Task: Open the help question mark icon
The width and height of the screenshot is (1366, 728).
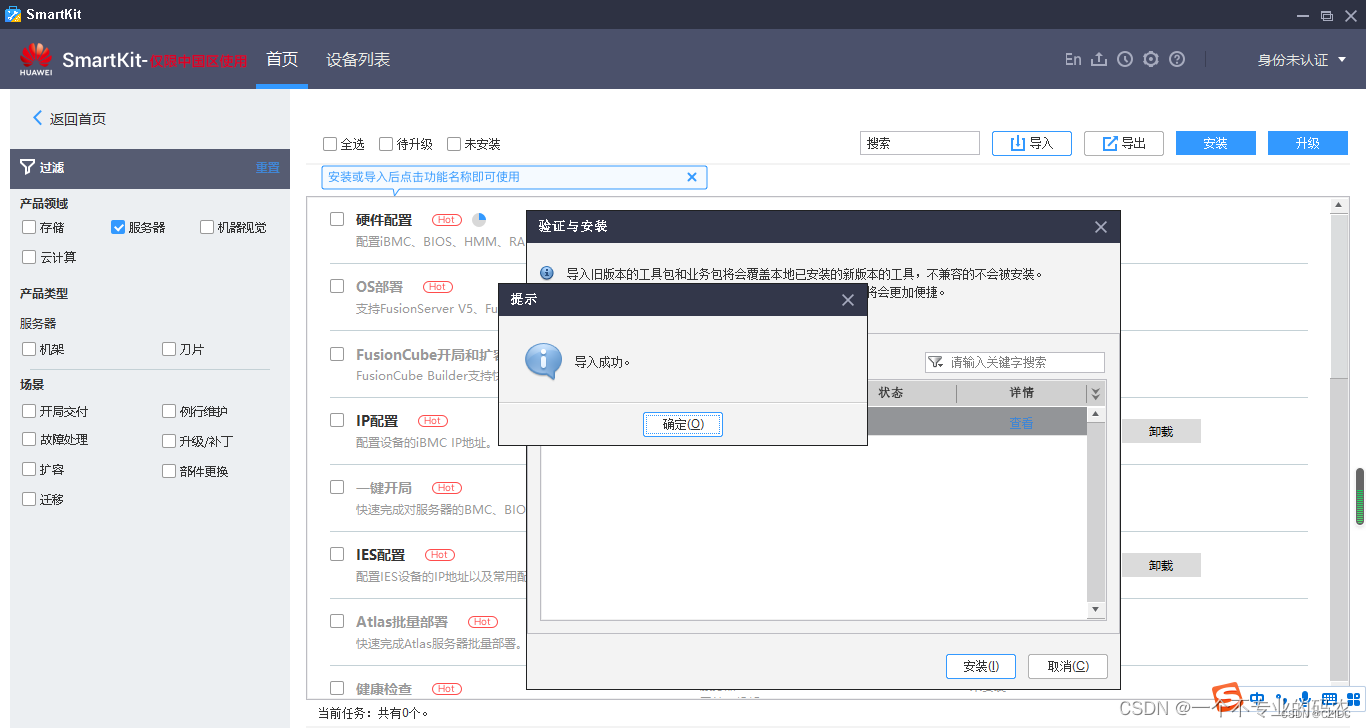Action: pos(1177,60)
